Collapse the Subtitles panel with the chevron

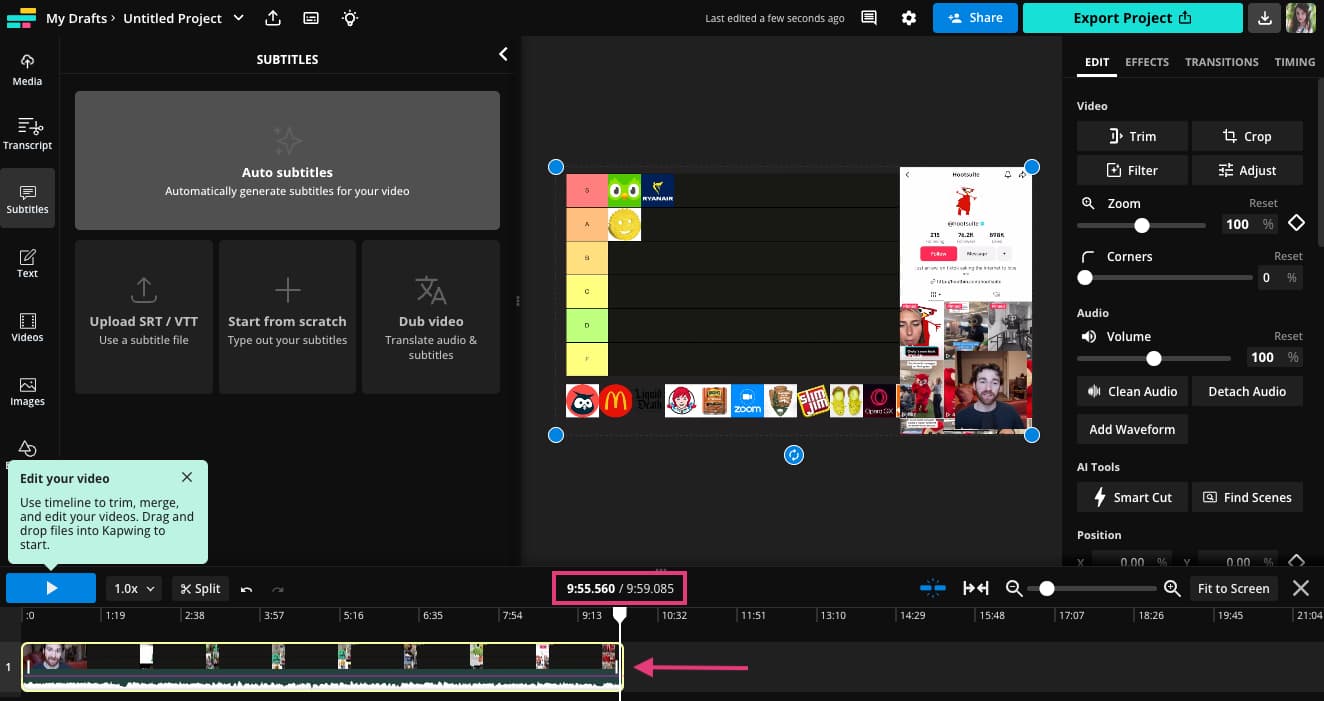[503, 55]
